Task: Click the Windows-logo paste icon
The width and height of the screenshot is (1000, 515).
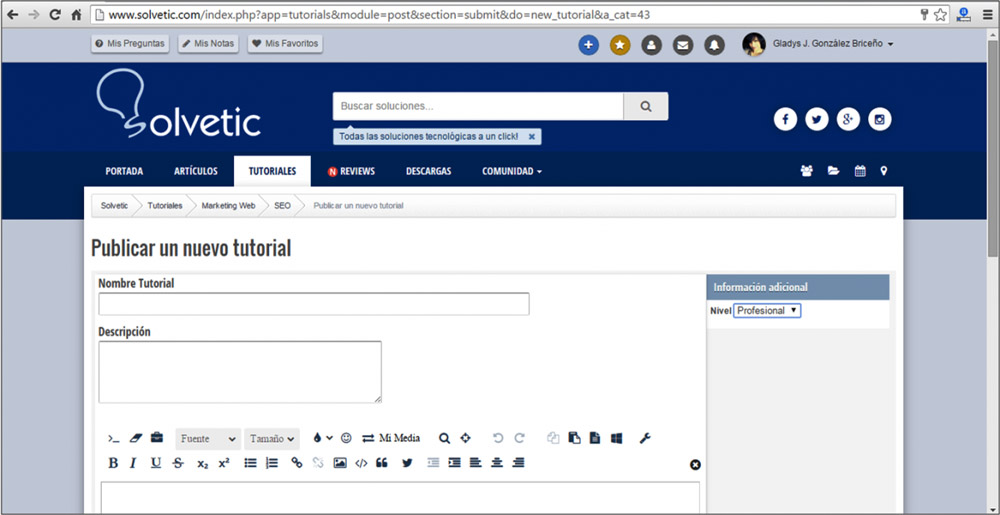Action: 616,438
